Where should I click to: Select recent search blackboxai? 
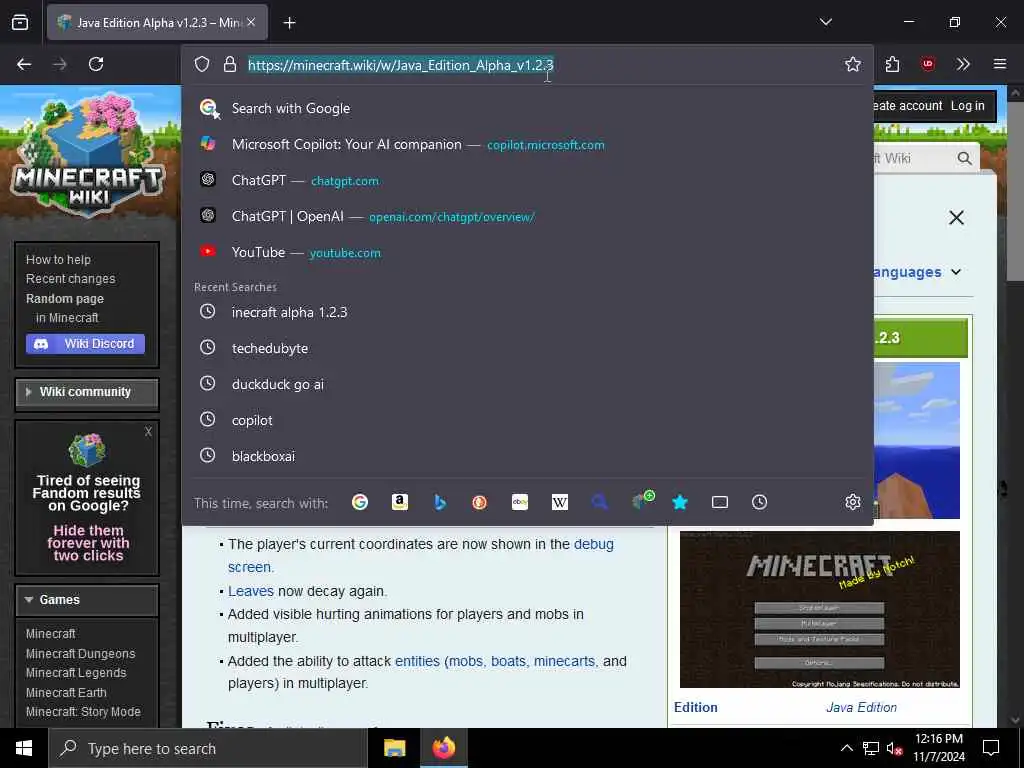527,456
